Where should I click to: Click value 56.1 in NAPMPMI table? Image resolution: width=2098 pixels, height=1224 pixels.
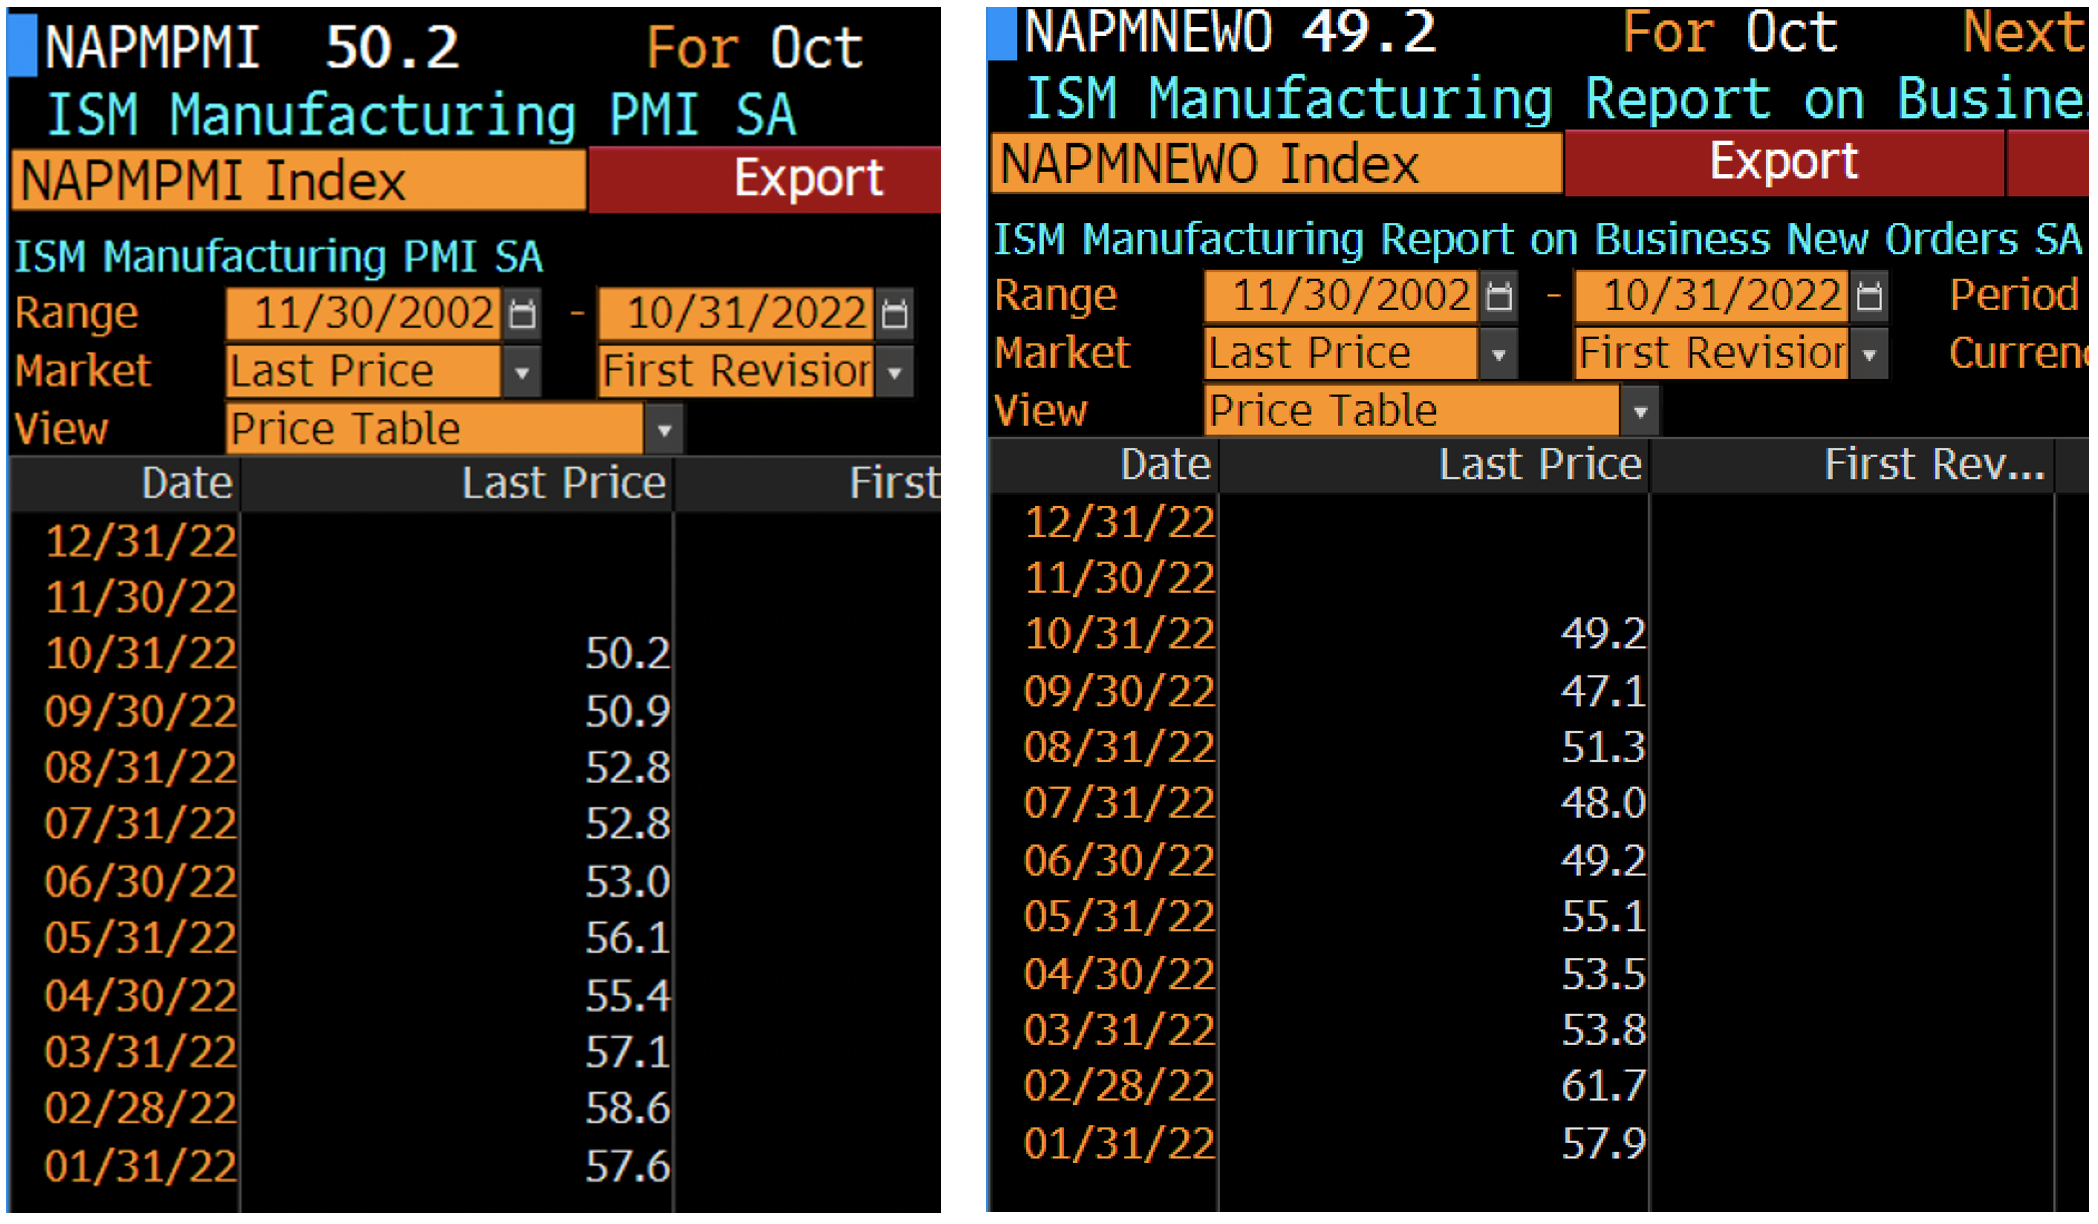[x=627, y=939]
